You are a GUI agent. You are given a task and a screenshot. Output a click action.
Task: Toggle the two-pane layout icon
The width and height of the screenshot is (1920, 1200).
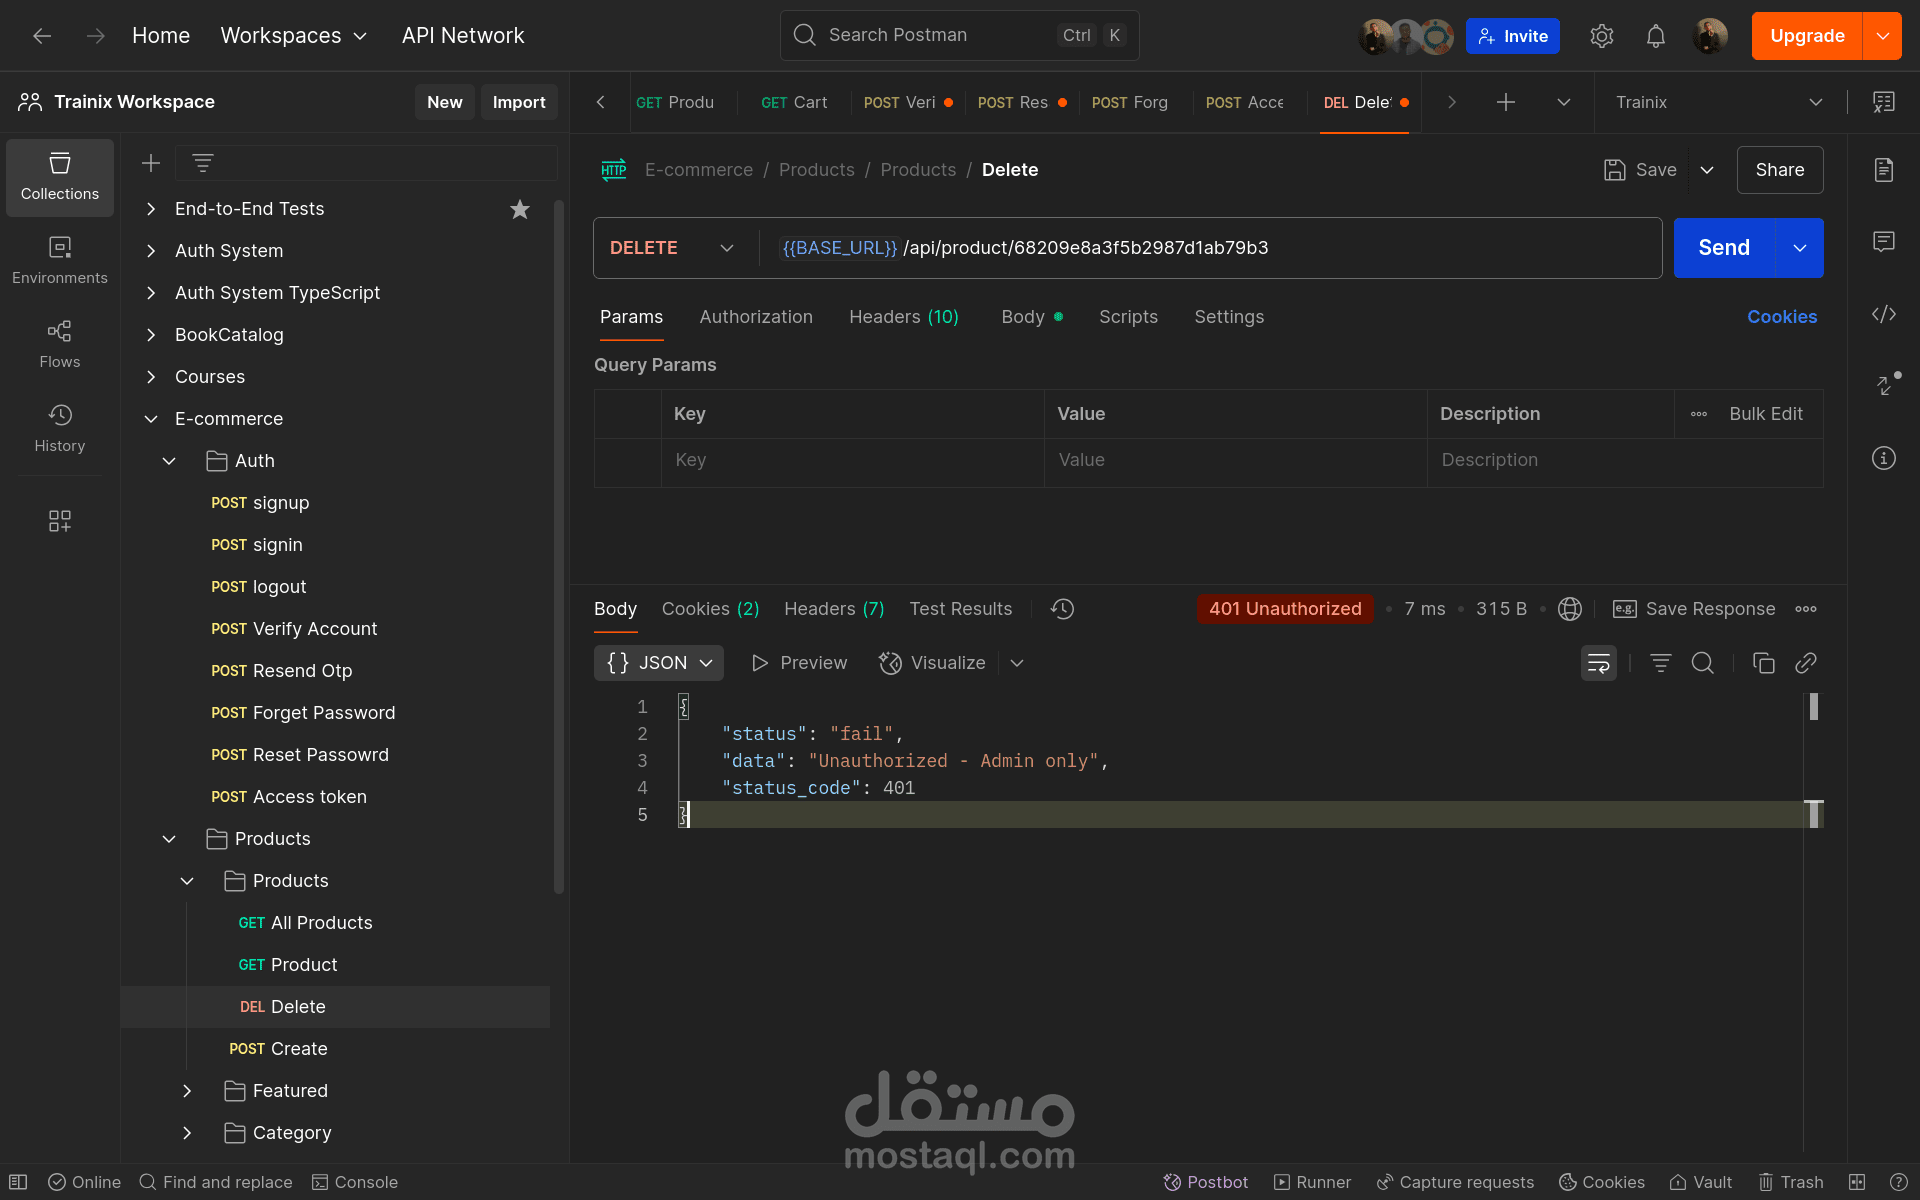pyautogui.click(x=1856, y=1182)
